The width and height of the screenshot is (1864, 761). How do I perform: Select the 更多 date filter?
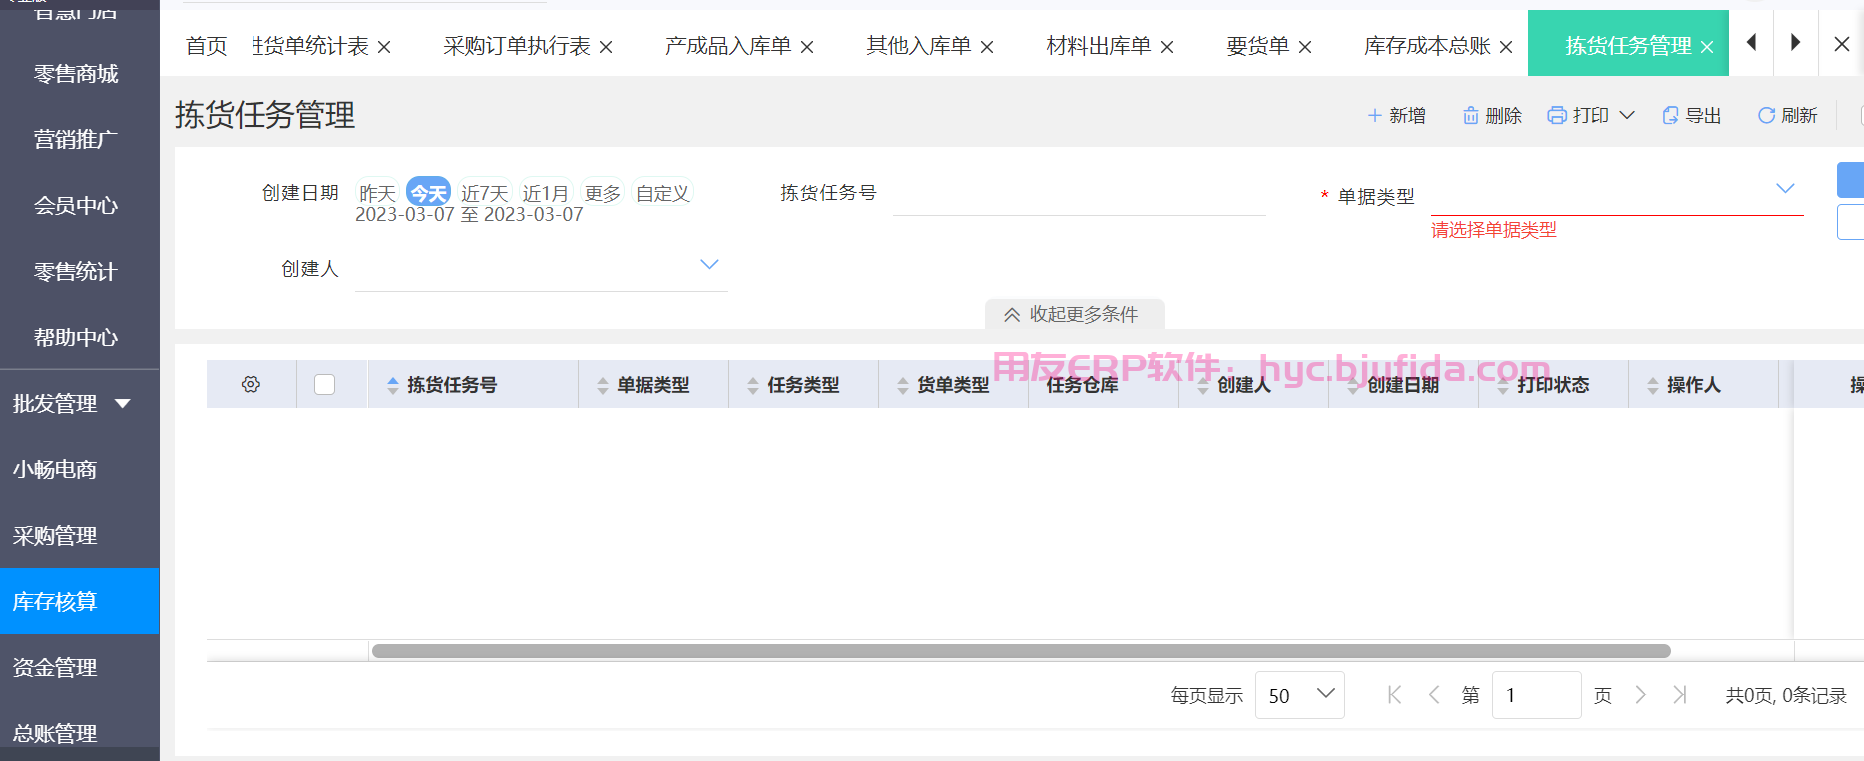(603, 193)
